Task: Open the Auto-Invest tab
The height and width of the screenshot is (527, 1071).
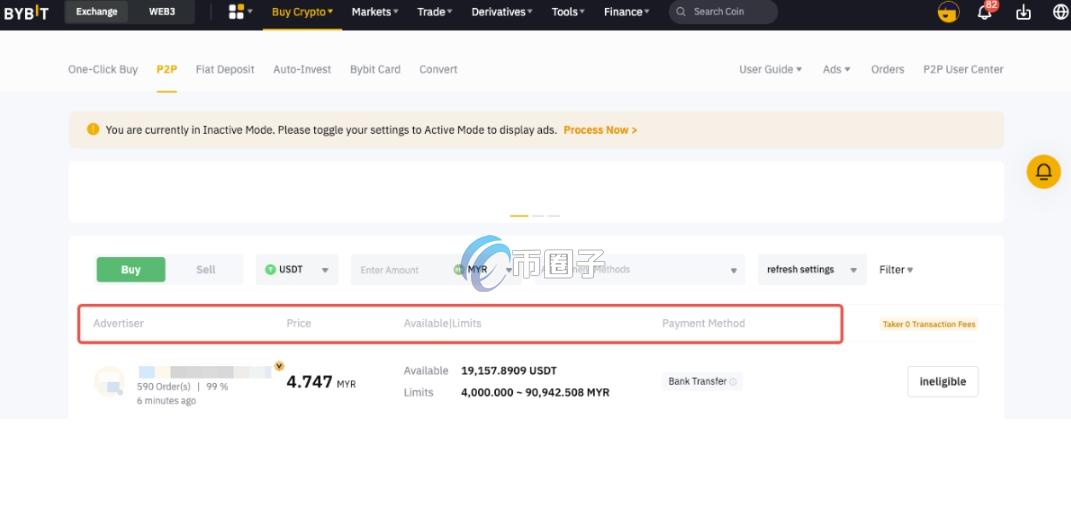Action: tap(302, 69)
